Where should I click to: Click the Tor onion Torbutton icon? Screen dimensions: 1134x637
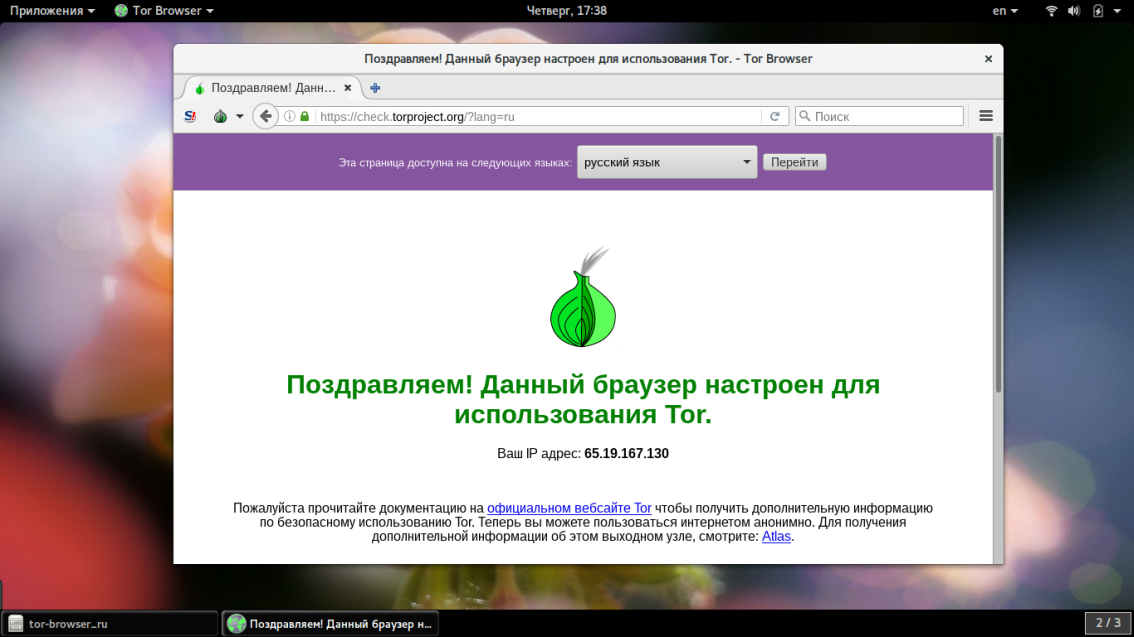(x=221, y=116)
